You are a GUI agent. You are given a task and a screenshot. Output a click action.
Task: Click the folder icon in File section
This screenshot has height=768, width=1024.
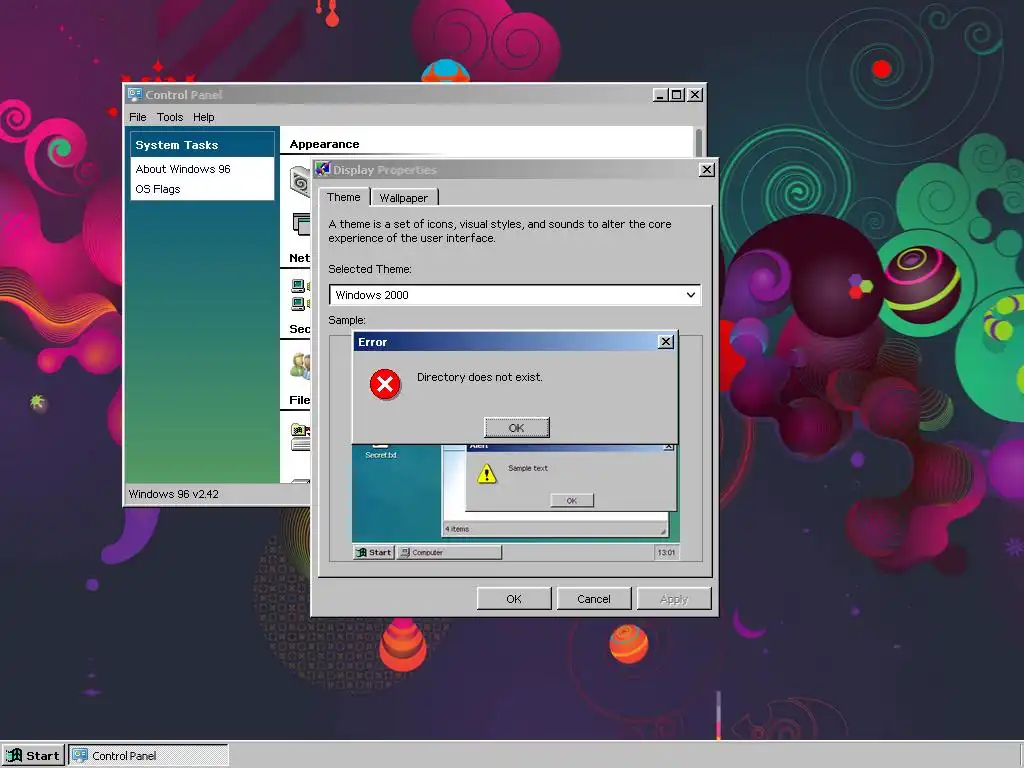300,431
